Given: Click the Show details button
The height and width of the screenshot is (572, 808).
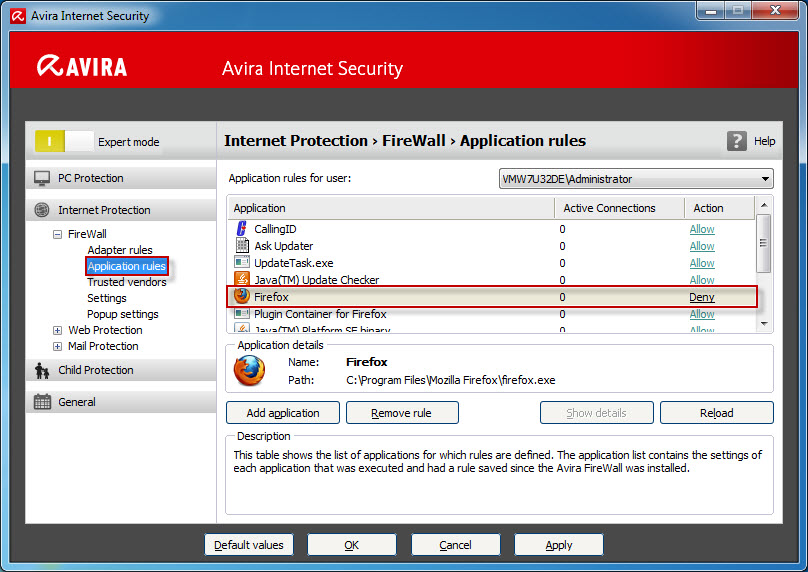Looking at the screenshot, I should pos(597,413).
